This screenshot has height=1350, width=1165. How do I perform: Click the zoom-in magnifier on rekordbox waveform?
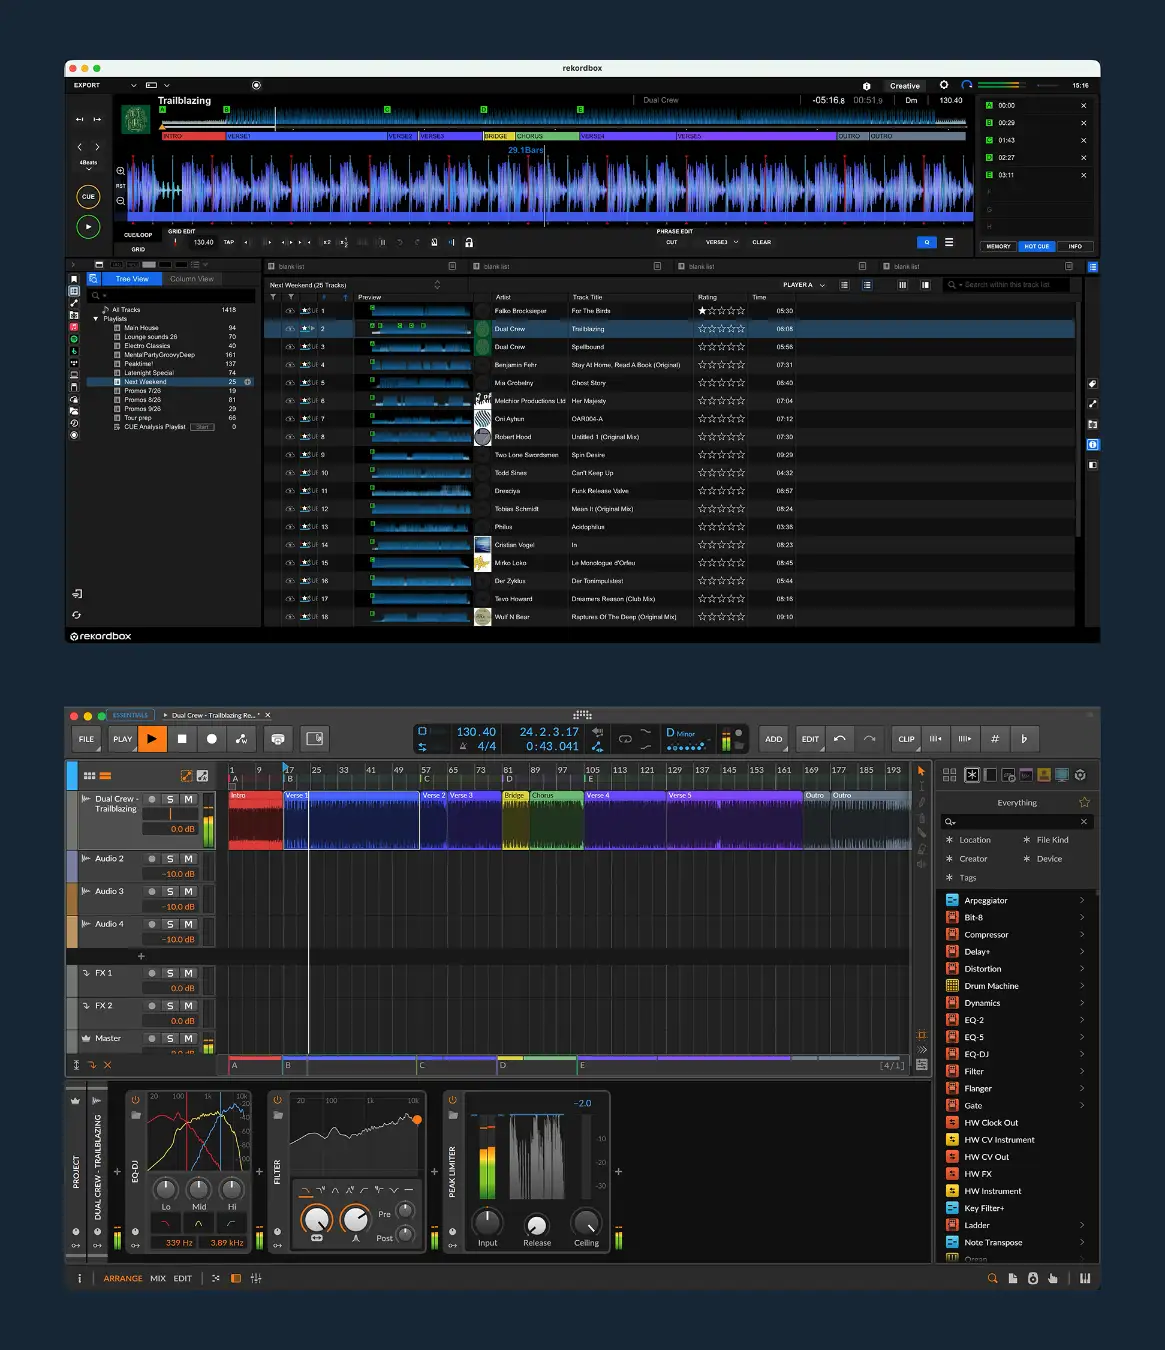tap(121, 171)
